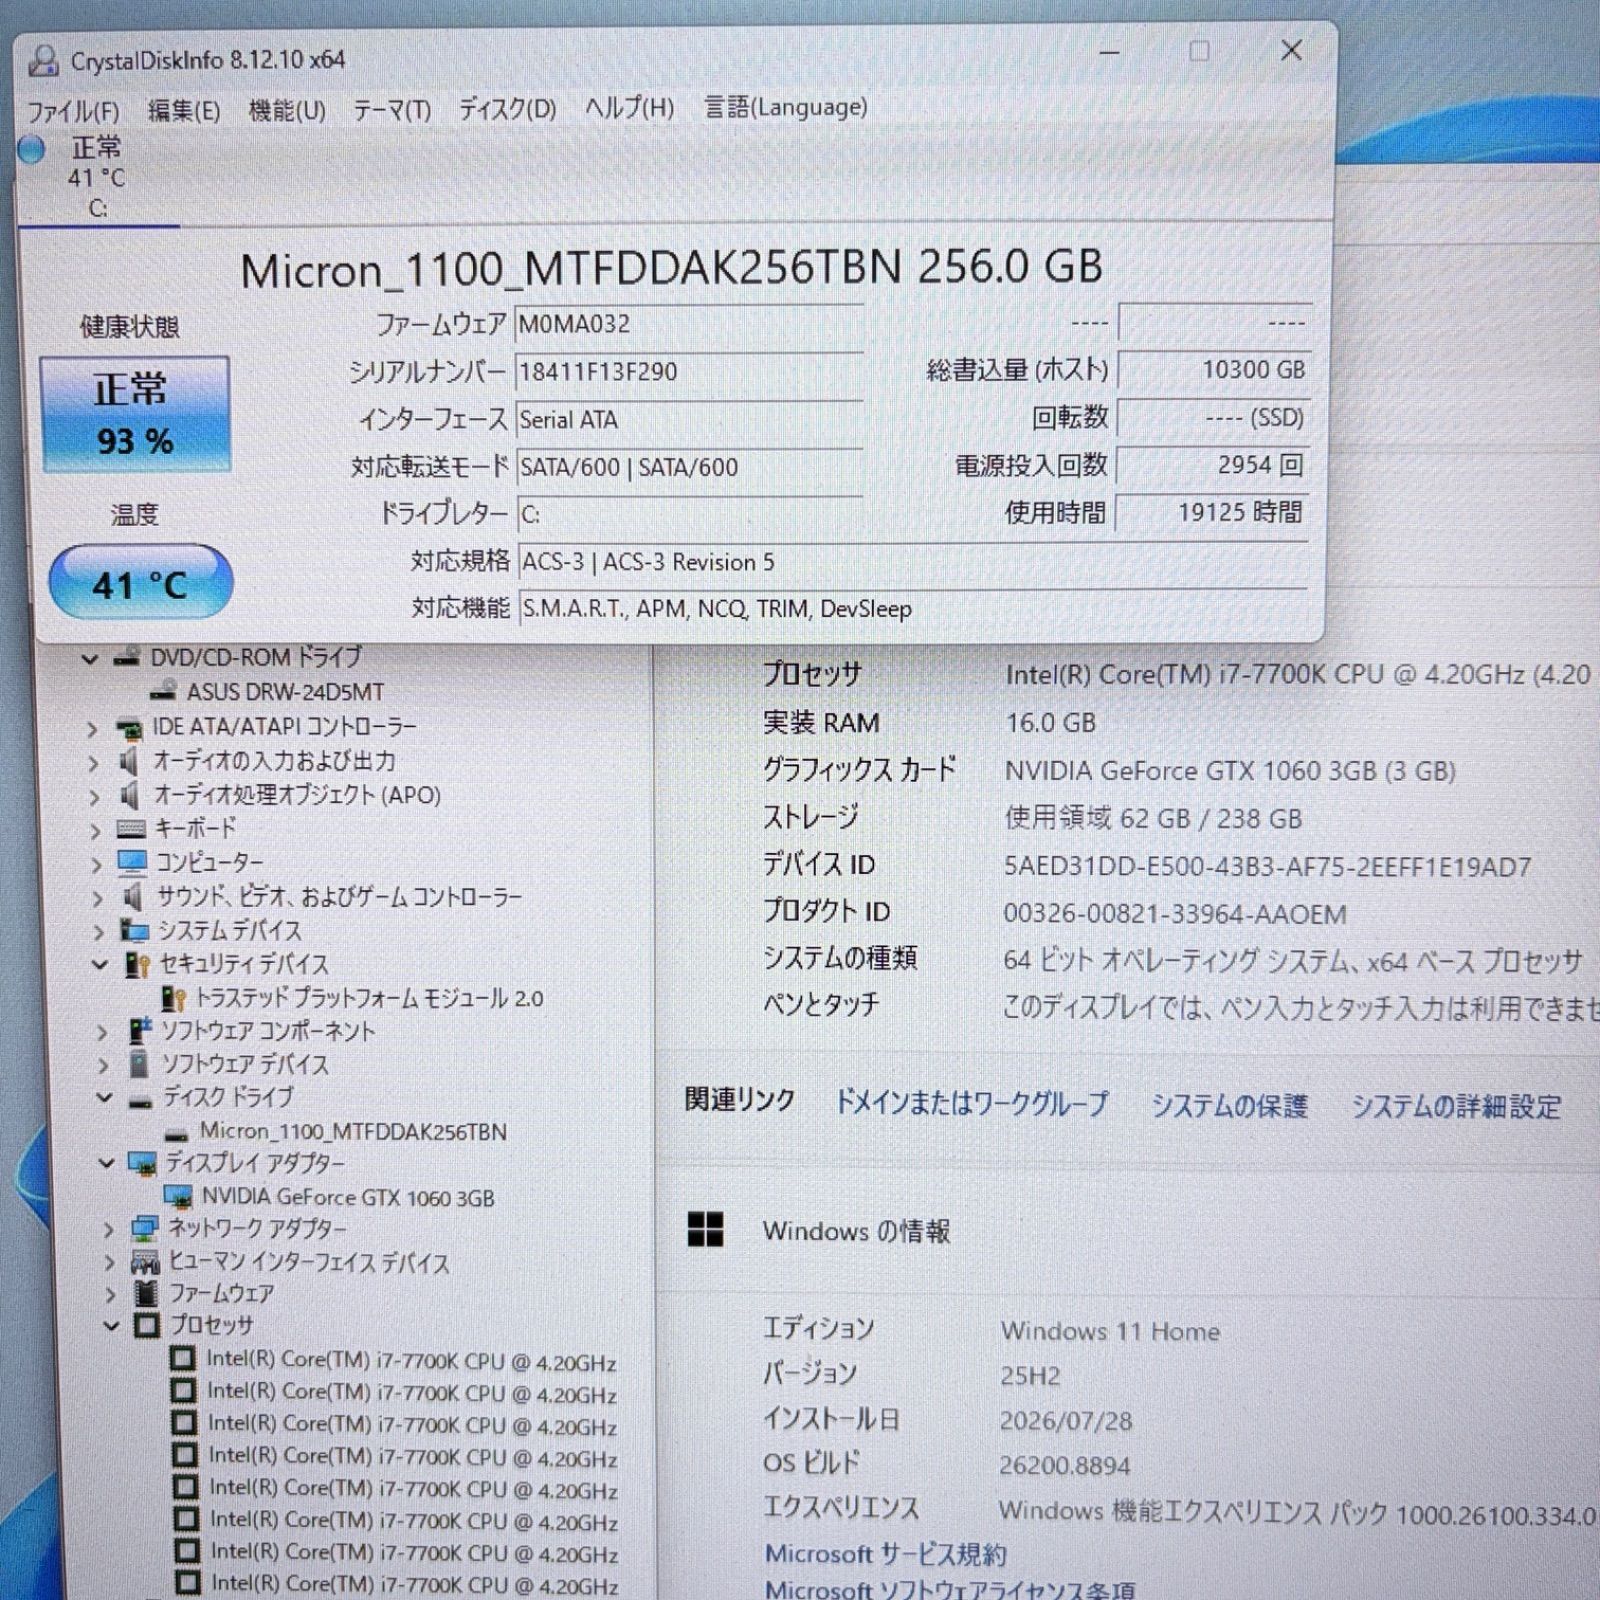The width and height of the screenshot is (1600, 1600).
Task: Expand the ネットワーク アダプター node
Action: click(108, 1230)
